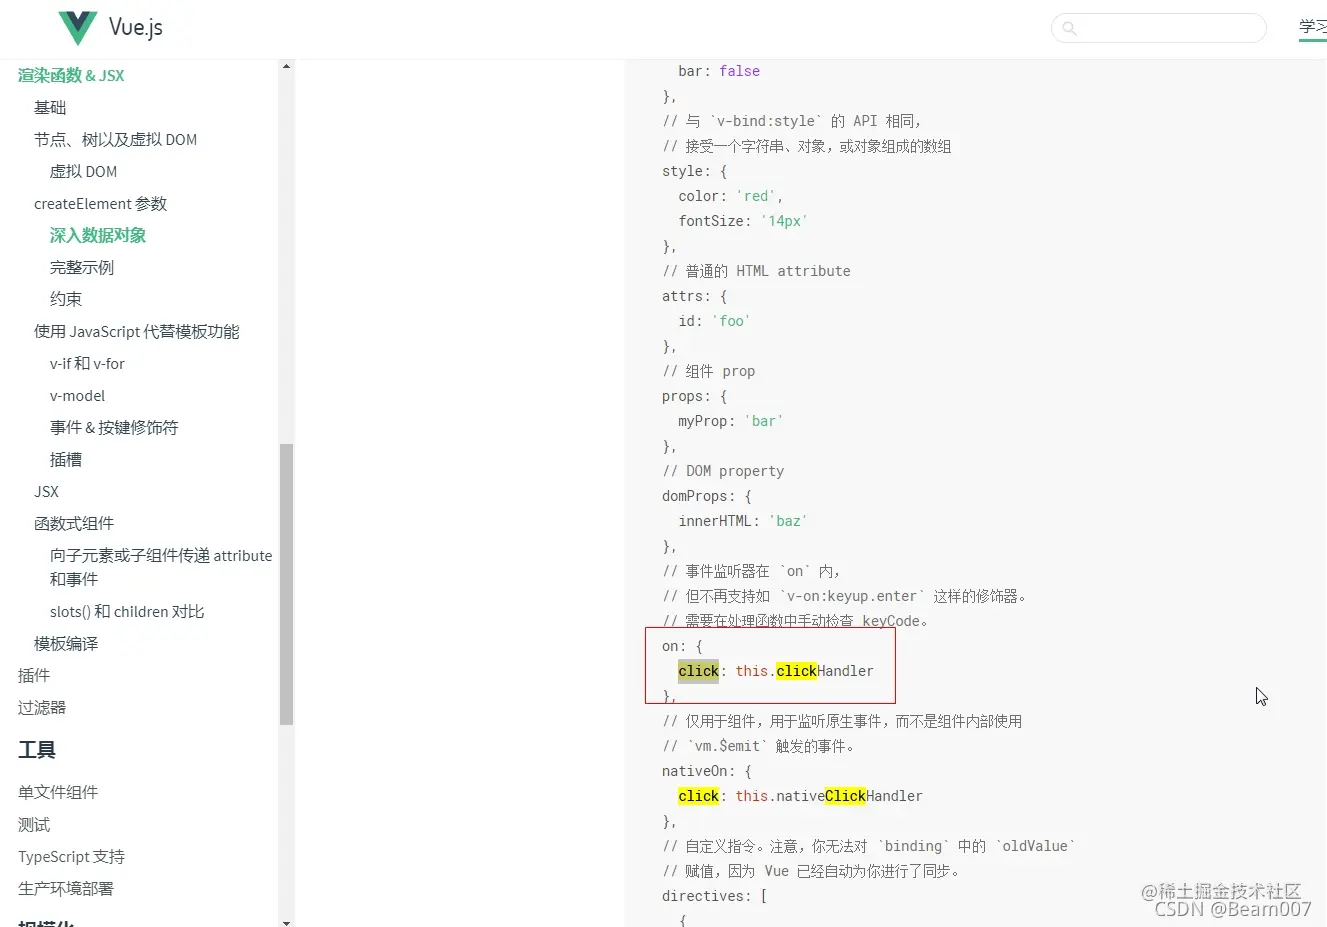This screenshot has height=927, width=1327.
Task: Open 使用 JavaScript 代替模板功能 link
Action: 137,331
